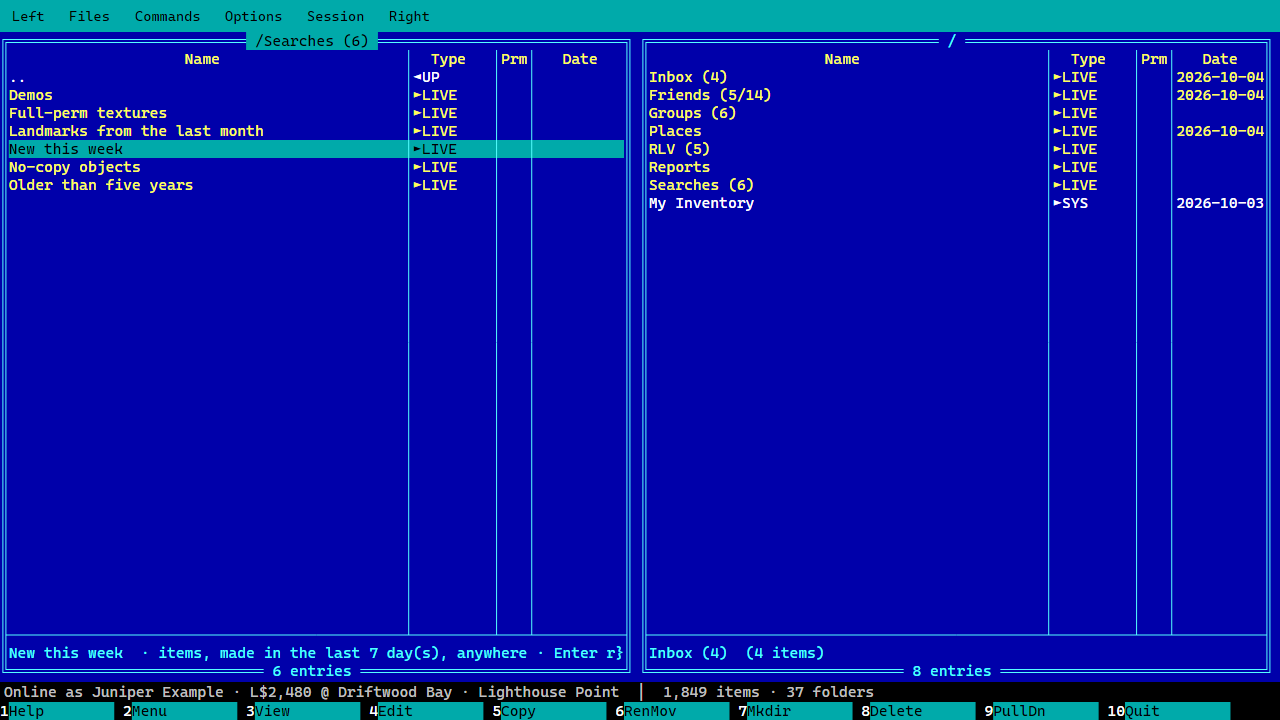This screenshot has width=1280, height=720.
Task: Click the /Searches (6) panel title
Action: 312,41
